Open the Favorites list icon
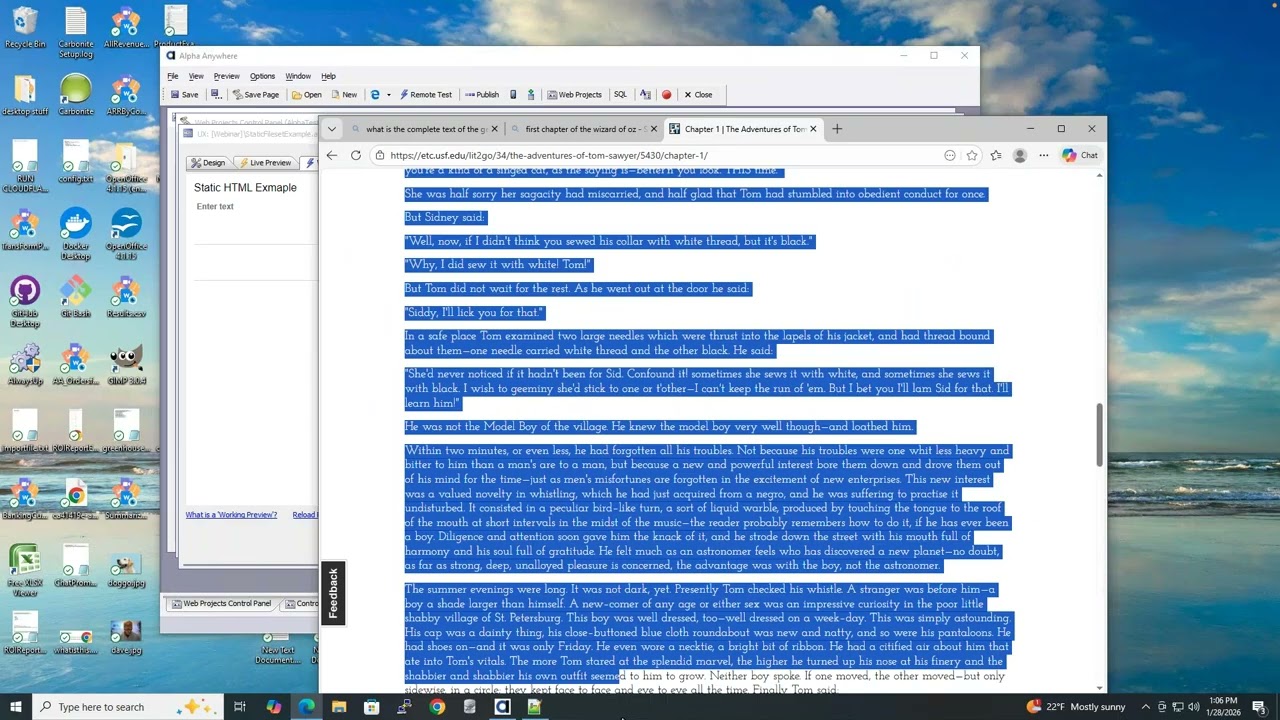 [x=996, y=155]
